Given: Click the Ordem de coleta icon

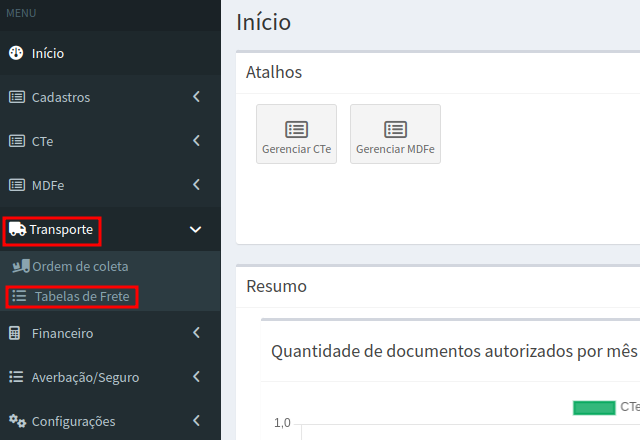Looking at the screenshot, I should 20,267.
